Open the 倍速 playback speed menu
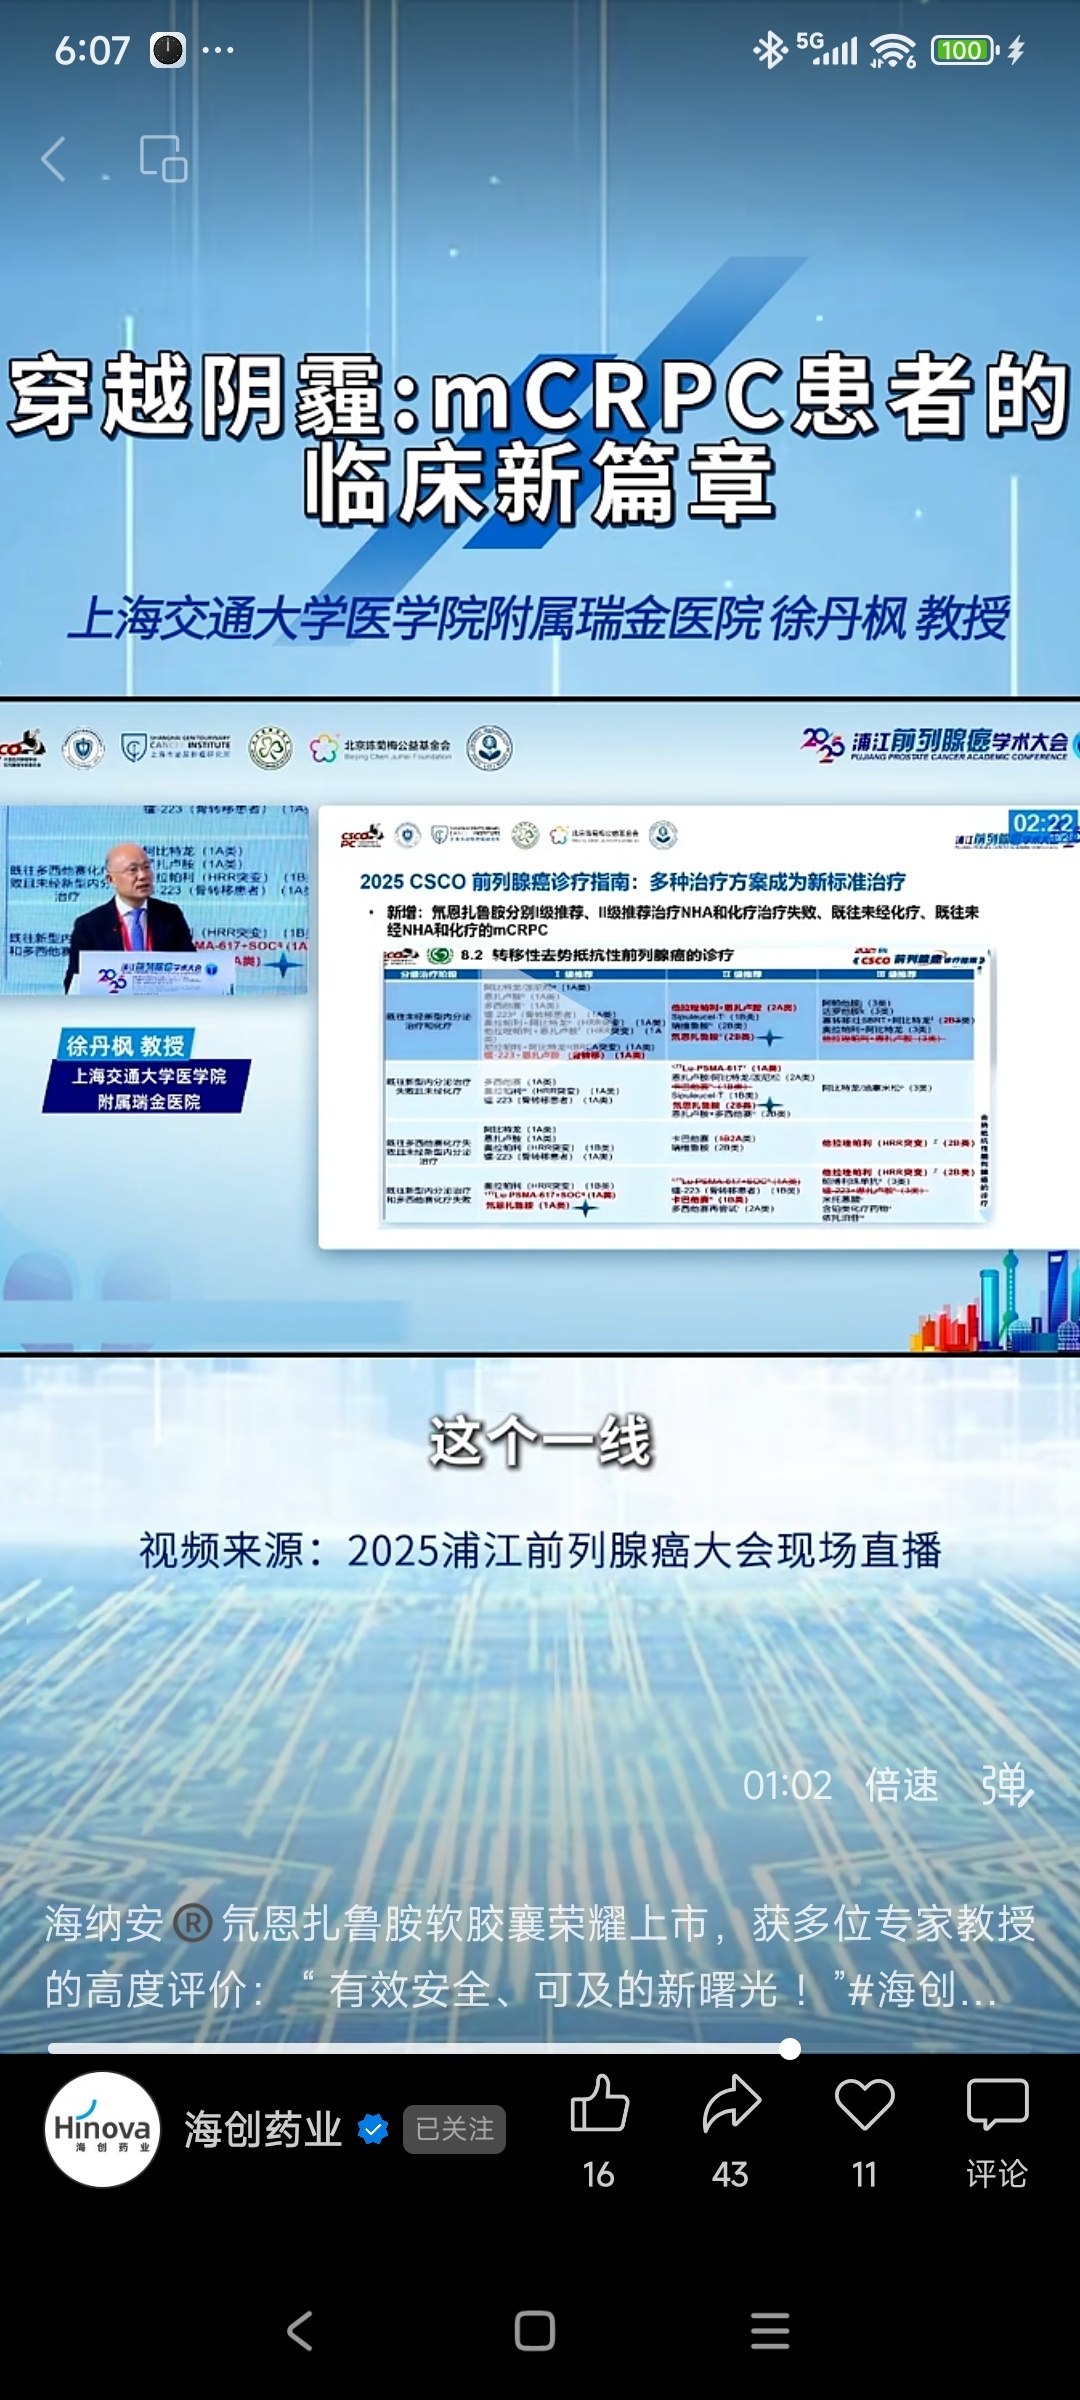Screen dimensions: 1080x2400 point(902,1785)
